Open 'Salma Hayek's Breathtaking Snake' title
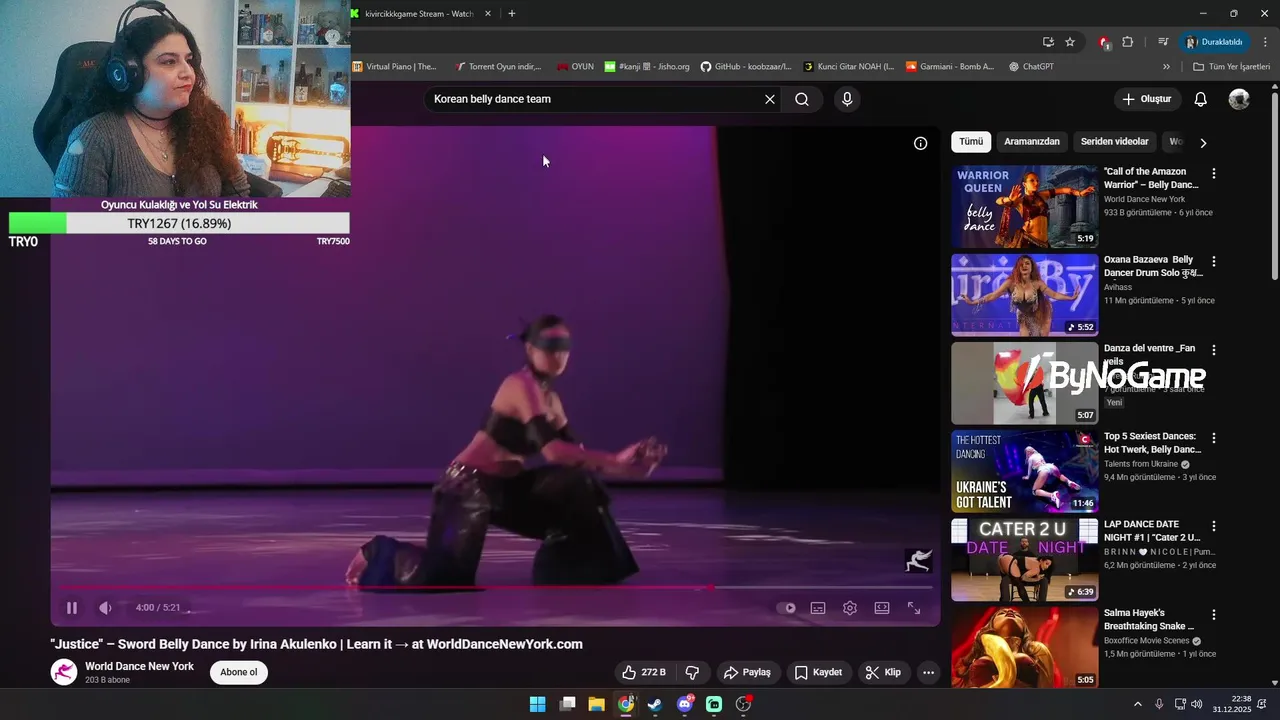Screen dimensions: 1280x720 [1149, 619]
